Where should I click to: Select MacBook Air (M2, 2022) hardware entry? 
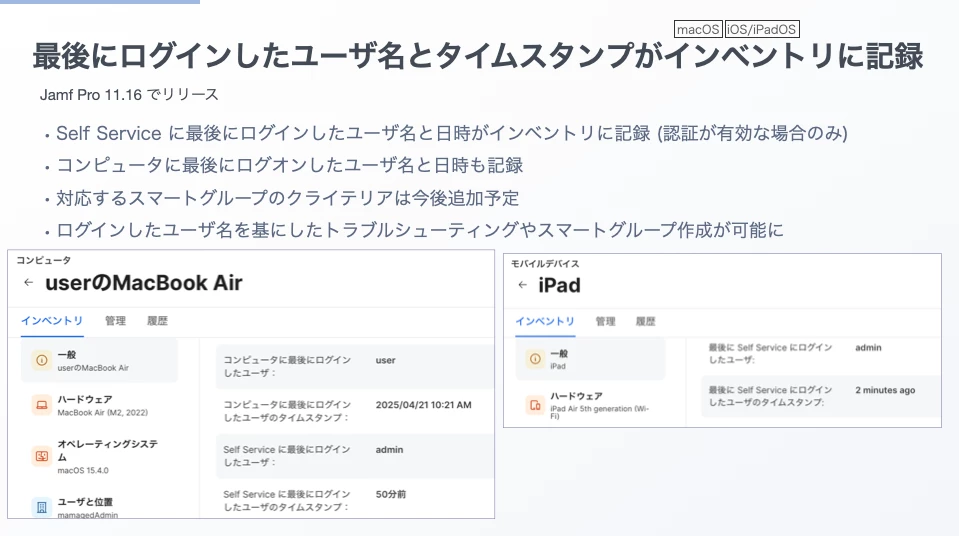click(103, 412)
